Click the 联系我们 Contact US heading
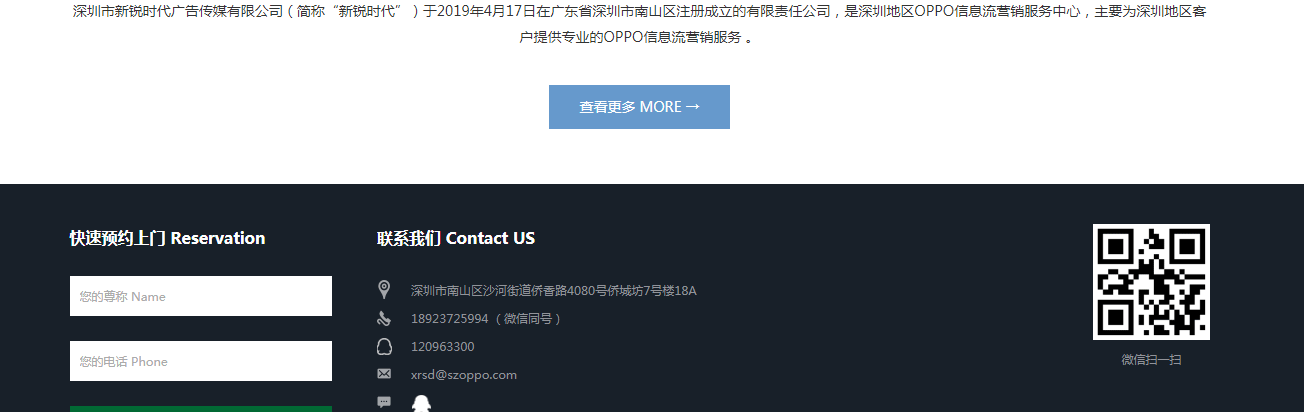This screenshot has height=412, width=1304. [456, 238]
